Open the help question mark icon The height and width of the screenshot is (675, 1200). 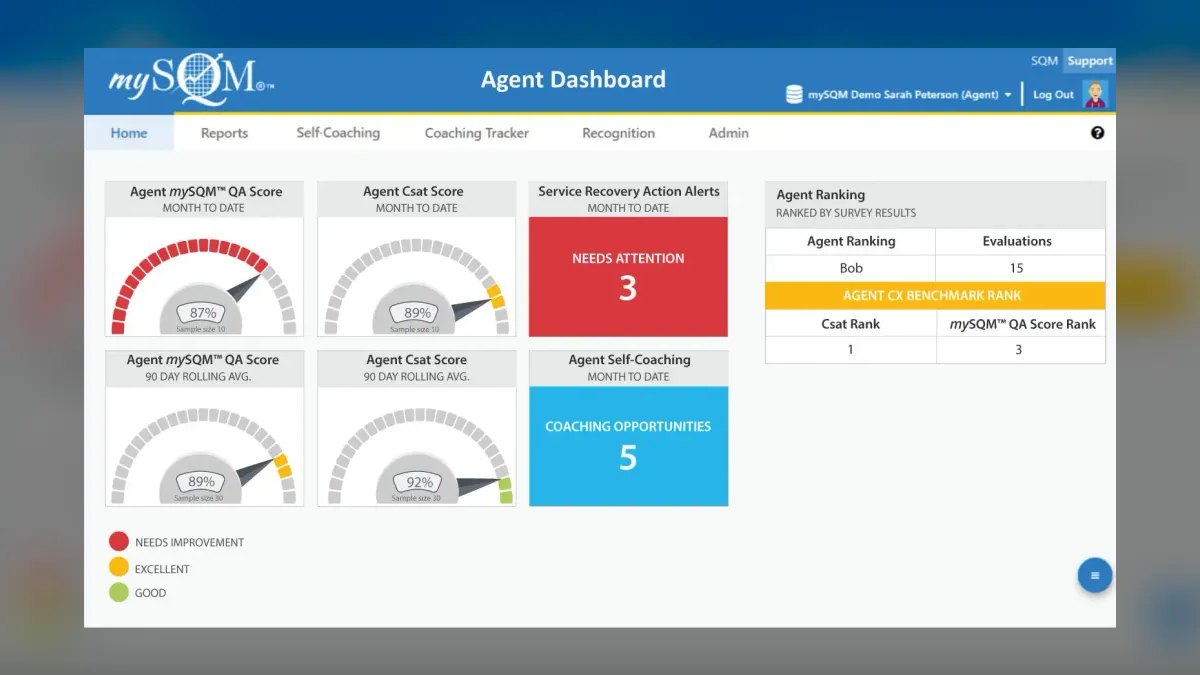coord(1097,133)
